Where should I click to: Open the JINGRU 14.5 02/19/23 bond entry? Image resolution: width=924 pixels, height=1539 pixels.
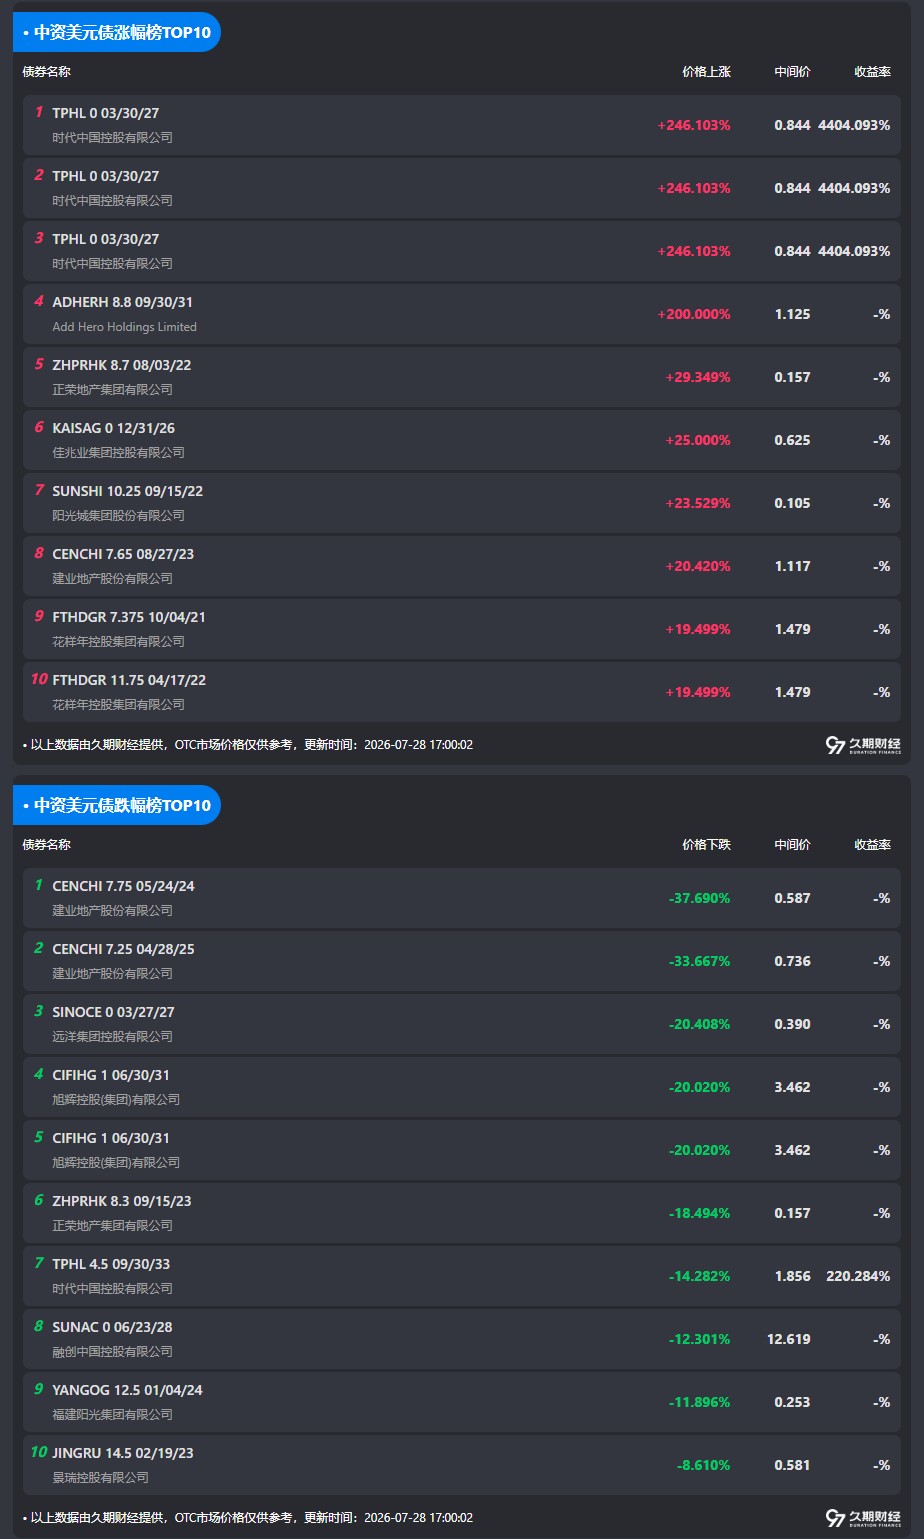click(462, 1465)
